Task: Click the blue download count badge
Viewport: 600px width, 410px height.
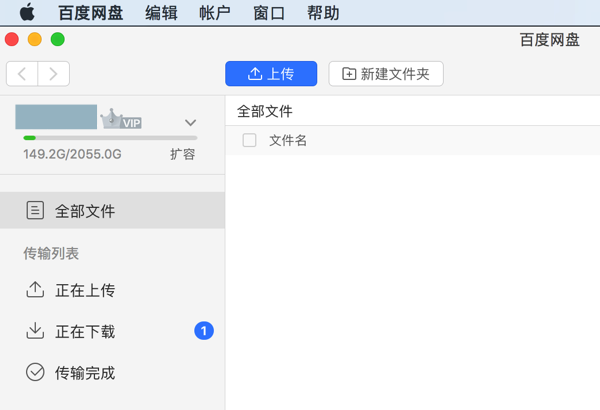Action: coord(204,331)
